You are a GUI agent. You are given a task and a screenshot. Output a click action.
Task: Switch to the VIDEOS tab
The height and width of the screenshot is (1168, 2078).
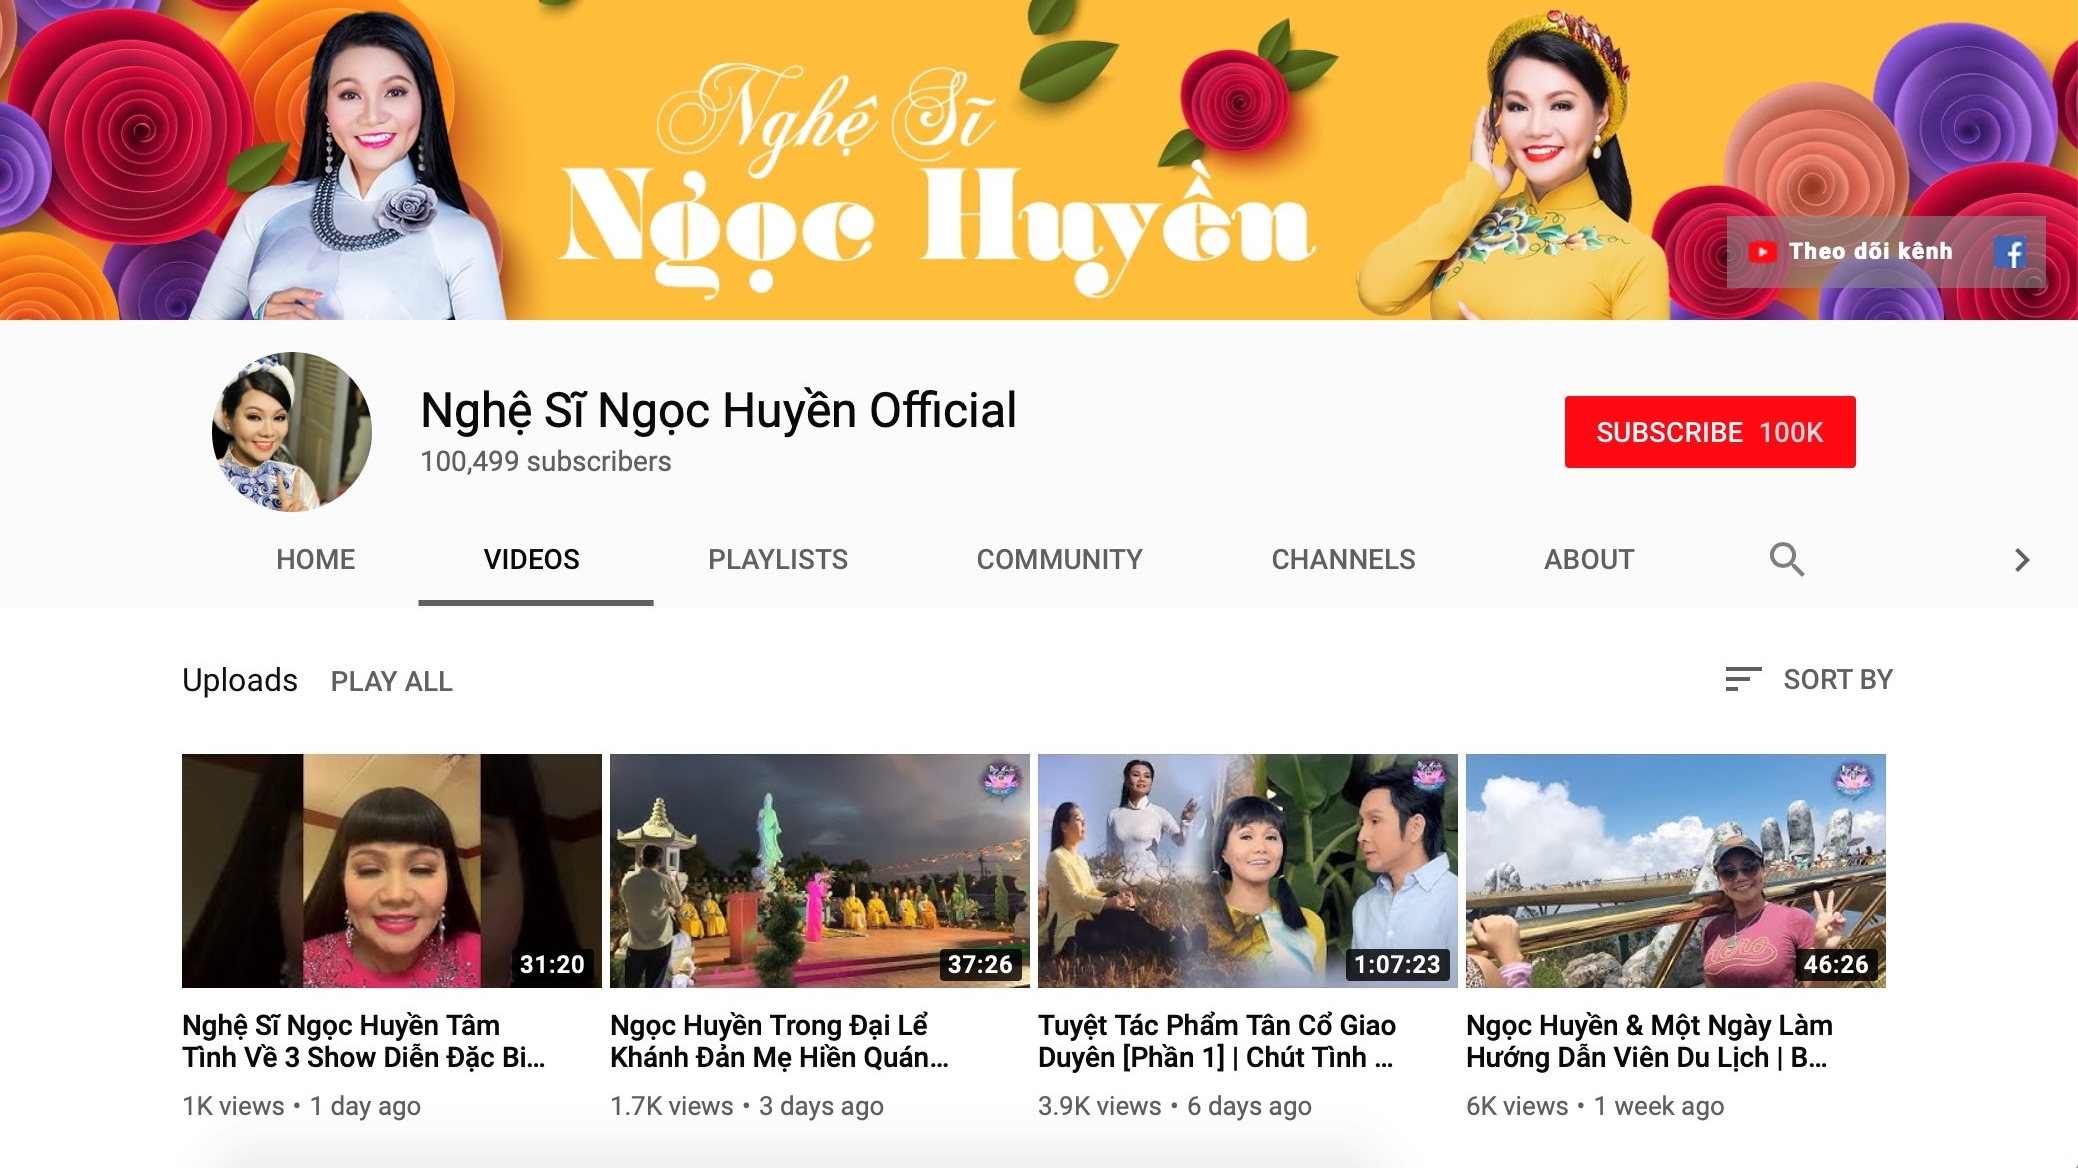(x=531, y=559)
